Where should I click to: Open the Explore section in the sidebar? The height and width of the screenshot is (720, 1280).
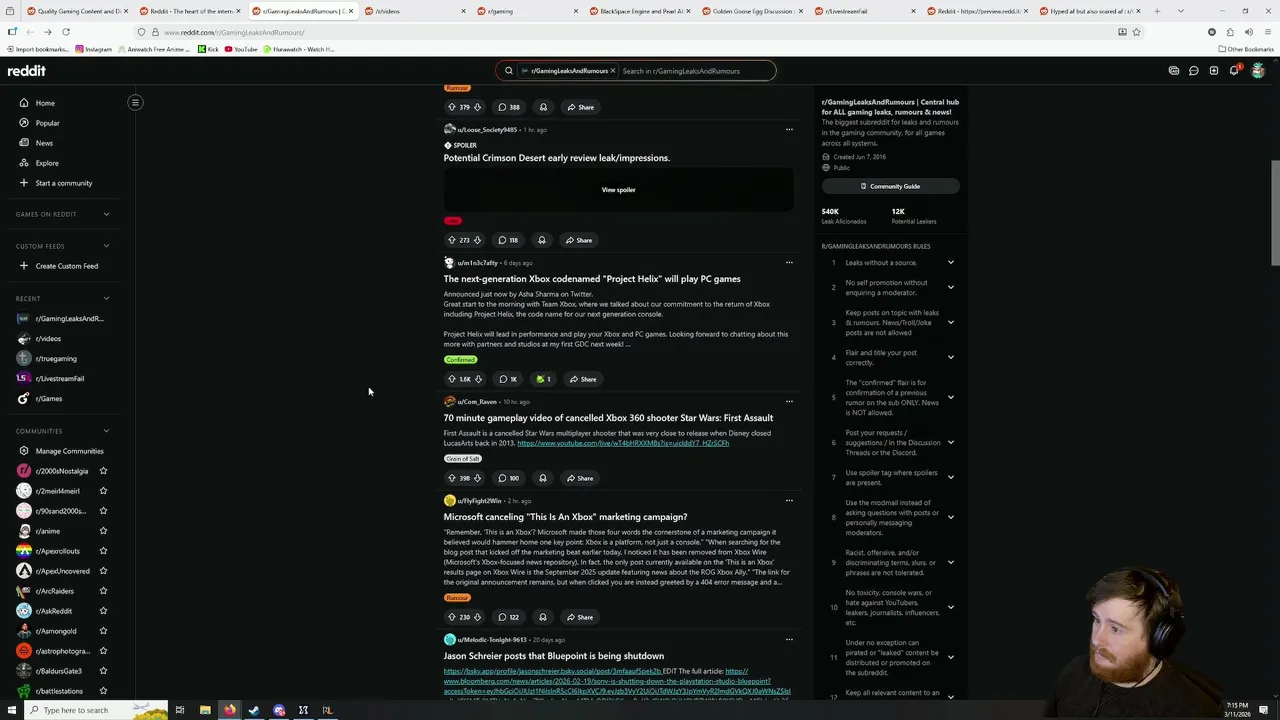pos(47,163)
